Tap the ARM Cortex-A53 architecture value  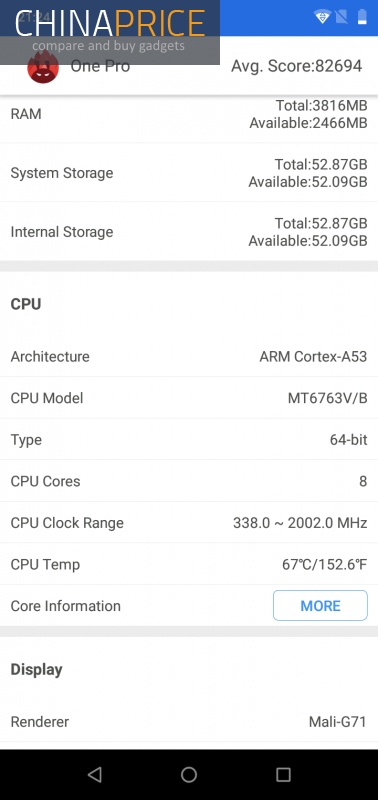click(313, 356)
